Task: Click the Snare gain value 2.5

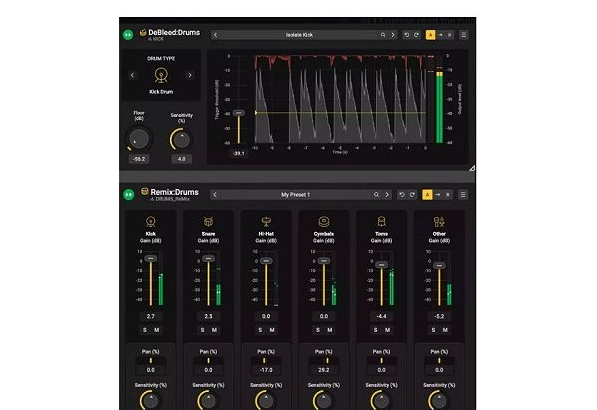Action: point(208,316)
